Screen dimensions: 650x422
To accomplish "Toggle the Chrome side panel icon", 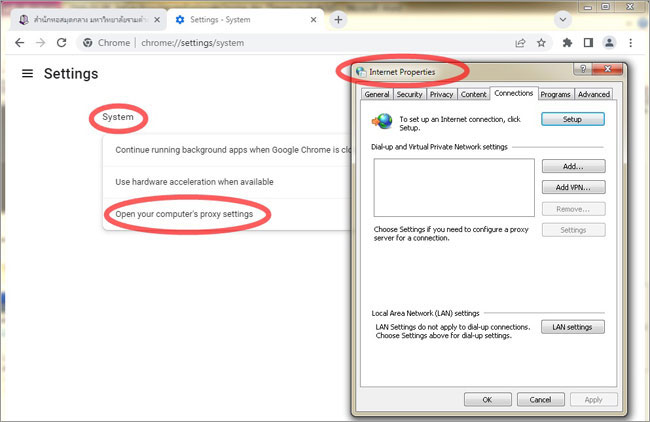I will click(x=589, y=43).
